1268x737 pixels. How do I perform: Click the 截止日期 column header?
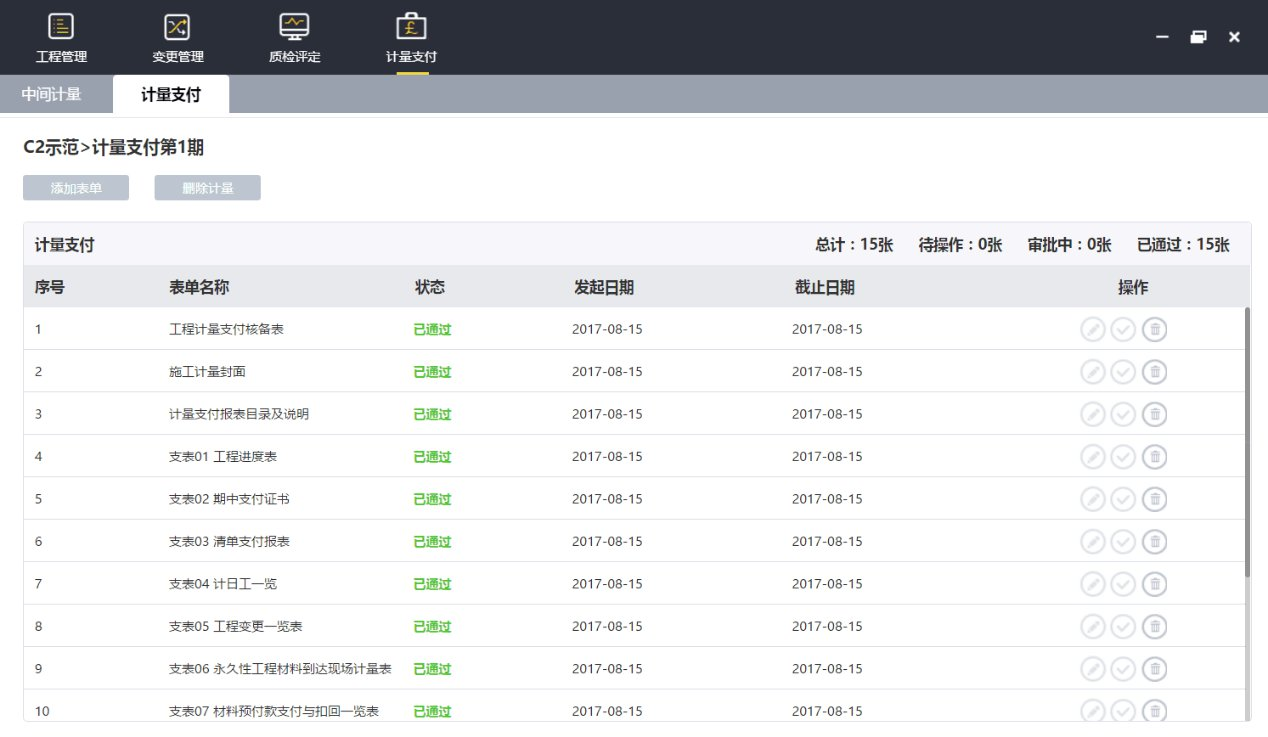click(824, 288)
